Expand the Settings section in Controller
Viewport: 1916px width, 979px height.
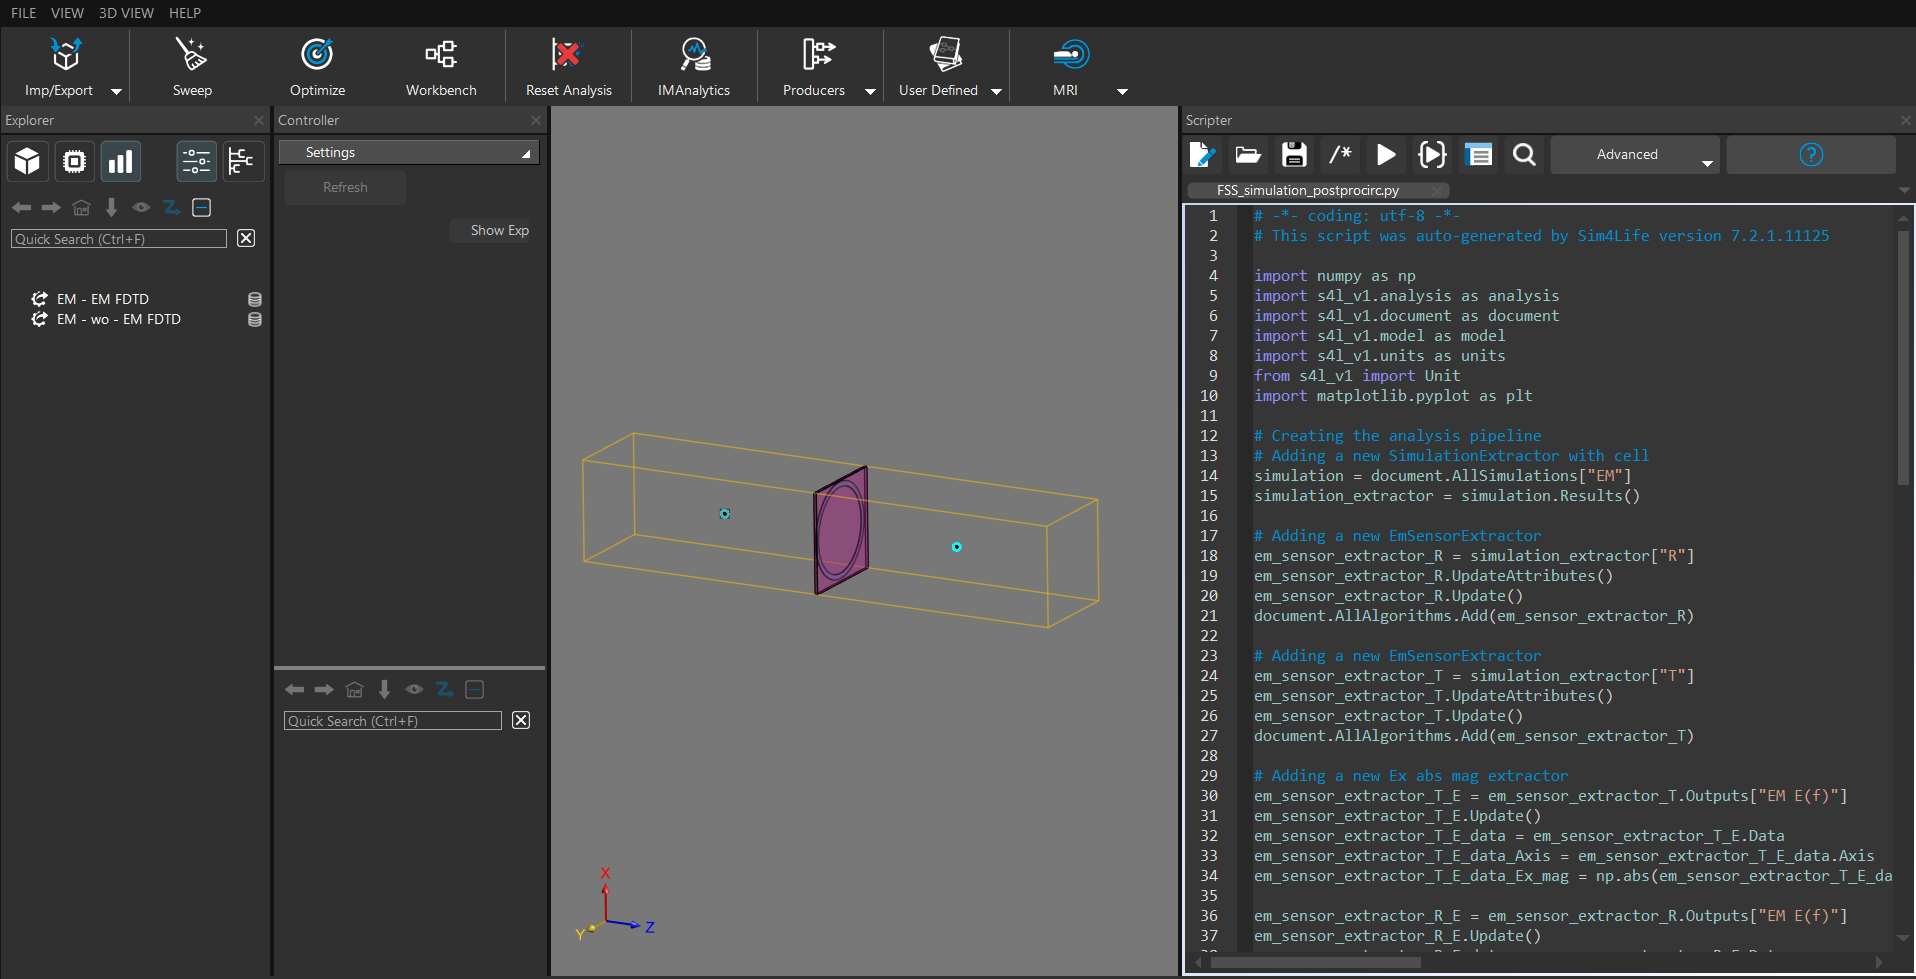[408, 152]
